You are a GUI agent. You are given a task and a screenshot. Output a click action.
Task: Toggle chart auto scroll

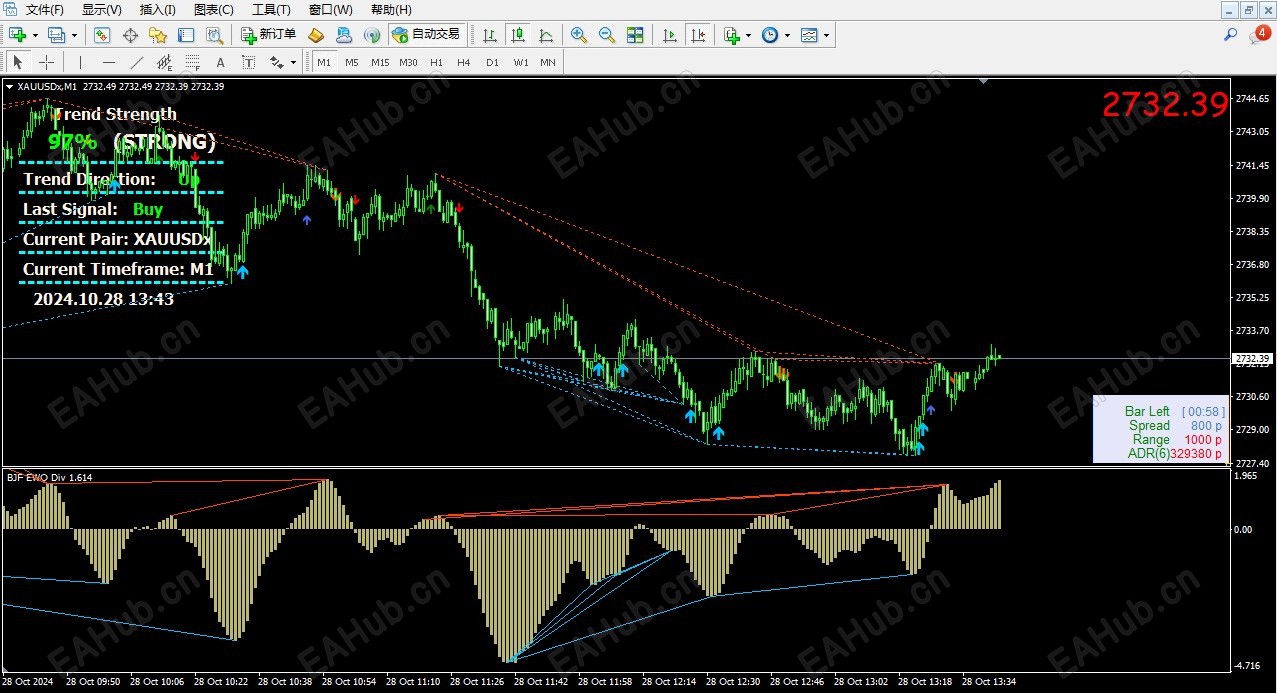(x=670, y=35)
